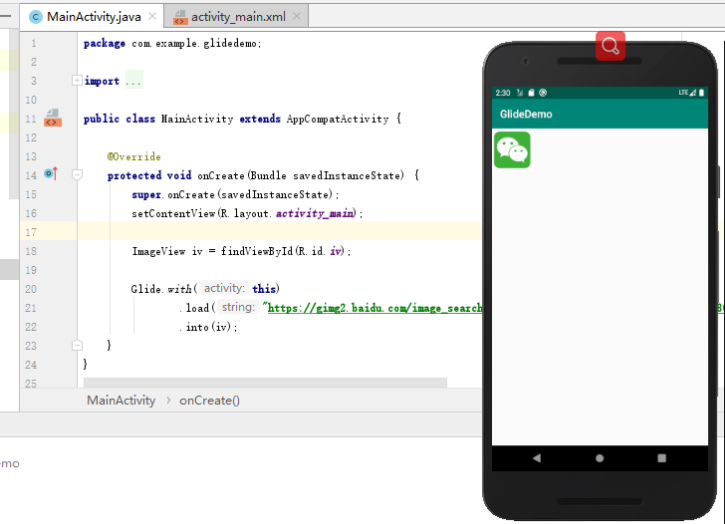Image resolution: width=725 pixels, height=524 pixels.
Task: Click the 'activity:' parameter hint
Action: pos(224,288)
